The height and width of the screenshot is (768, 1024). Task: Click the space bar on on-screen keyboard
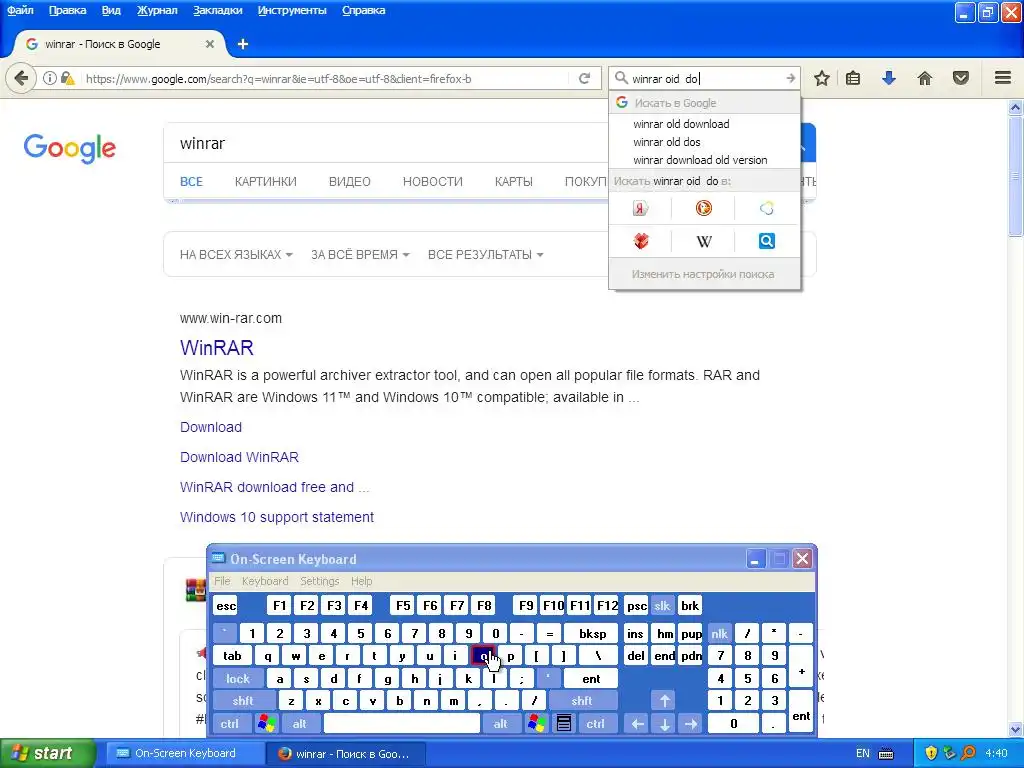402,724
